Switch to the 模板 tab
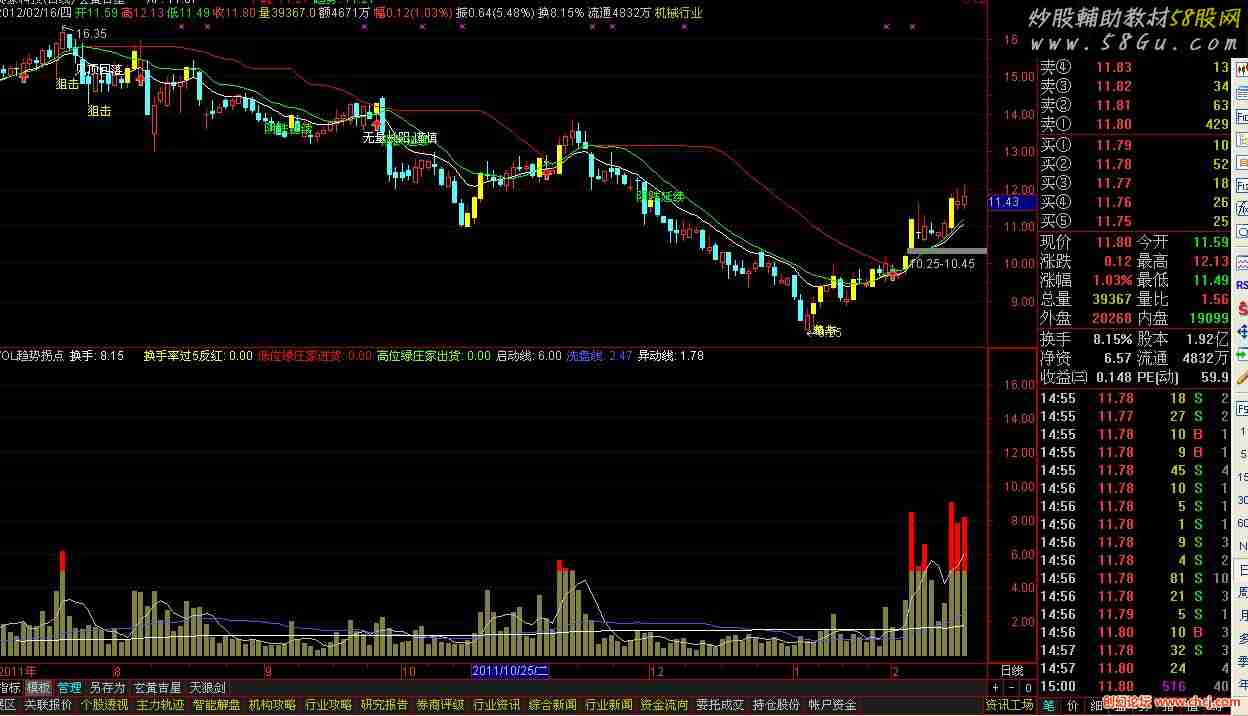 [39, 688]
